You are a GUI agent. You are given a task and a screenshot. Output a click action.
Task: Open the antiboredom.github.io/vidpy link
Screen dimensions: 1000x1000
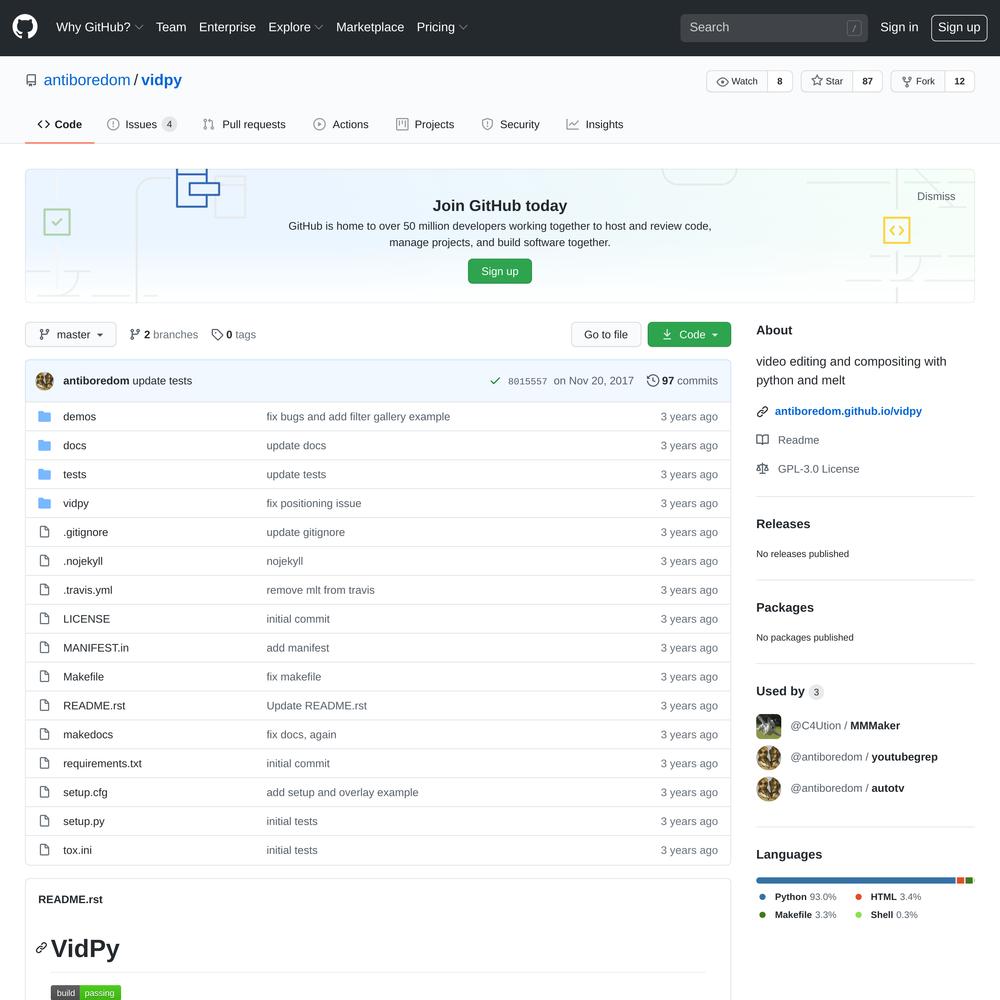pyautogui.click(x=848, y=411)
